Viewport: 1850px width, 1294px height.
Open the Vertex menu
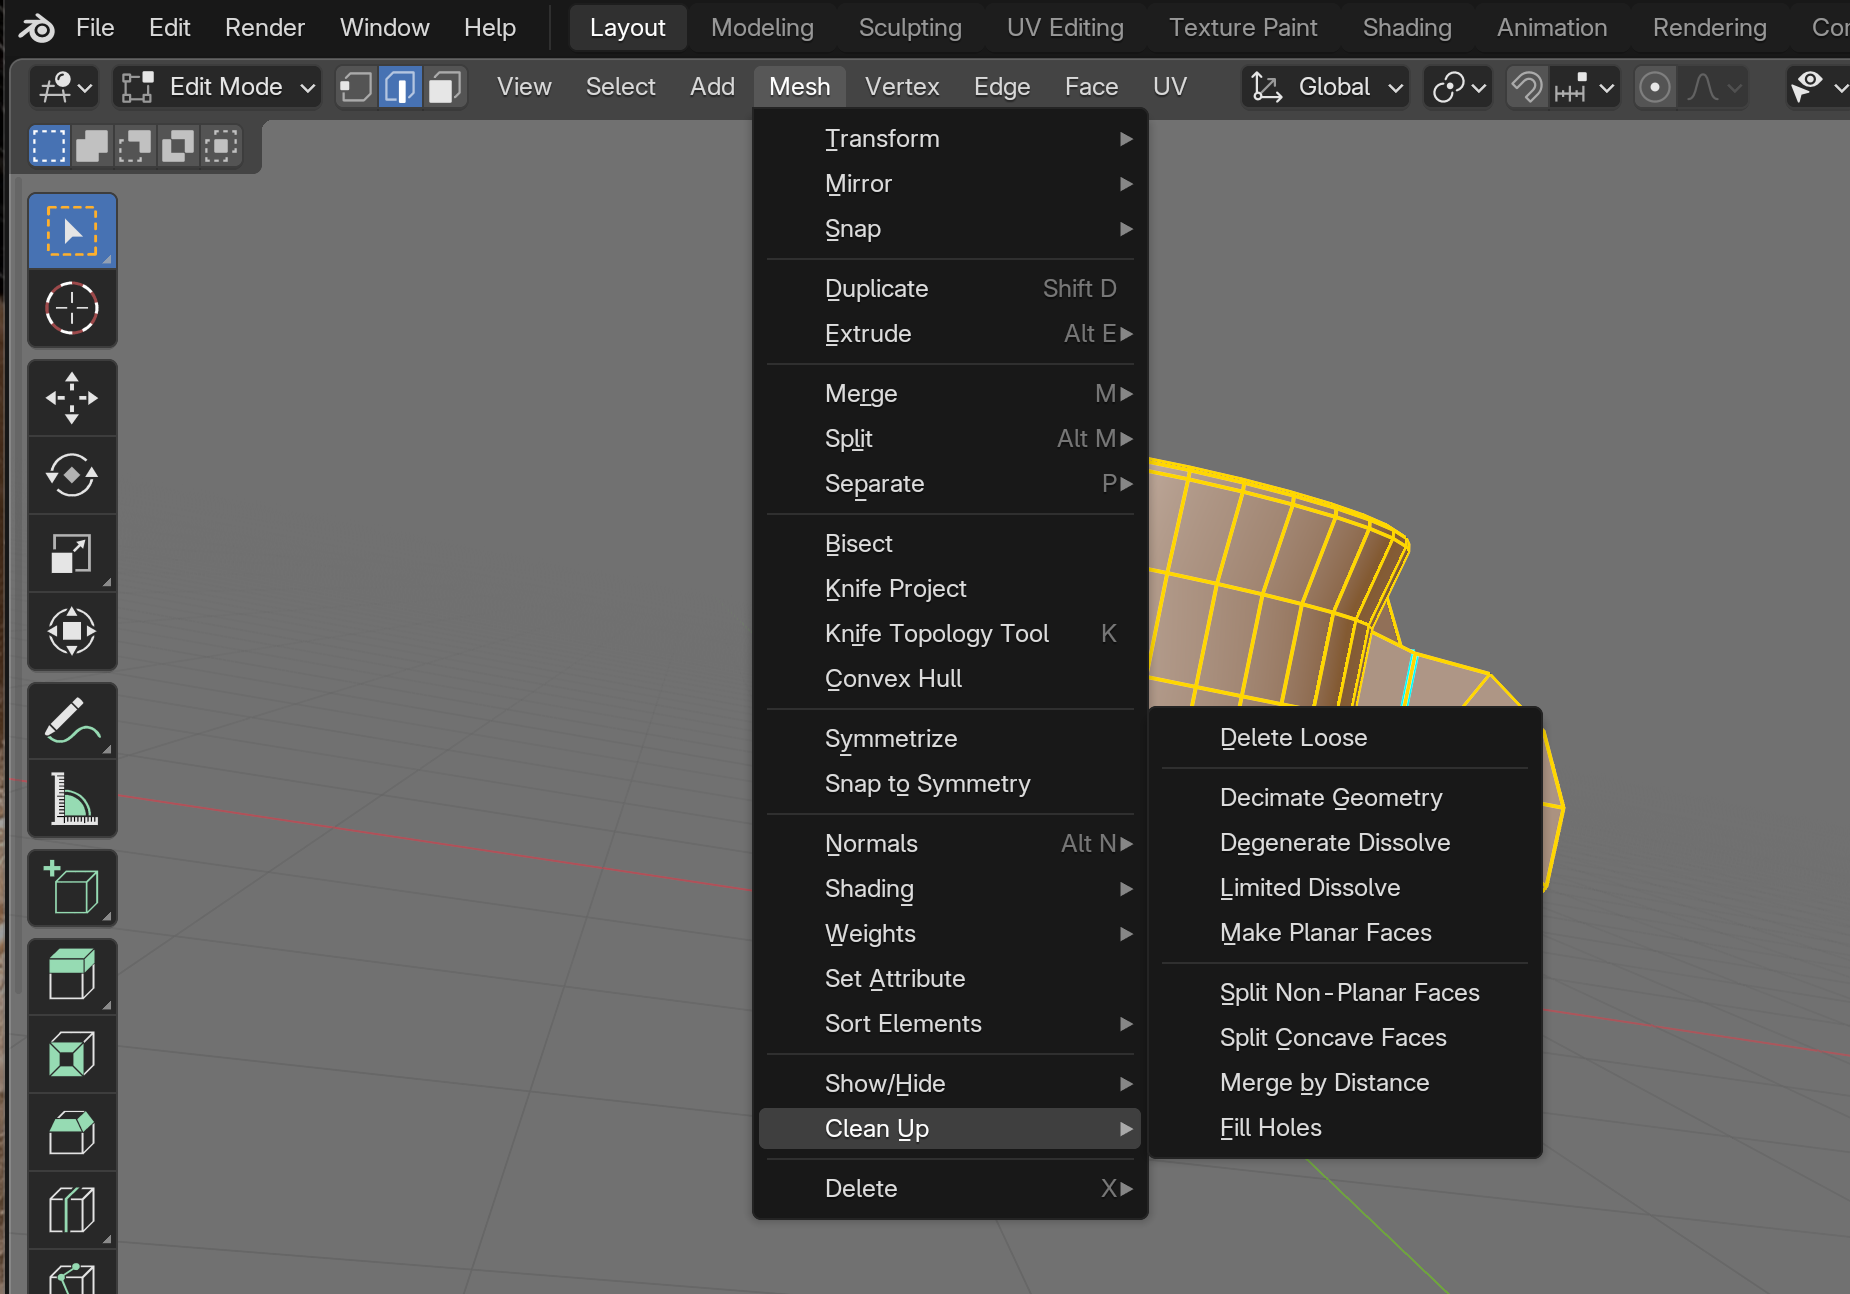tap(902, 87)
